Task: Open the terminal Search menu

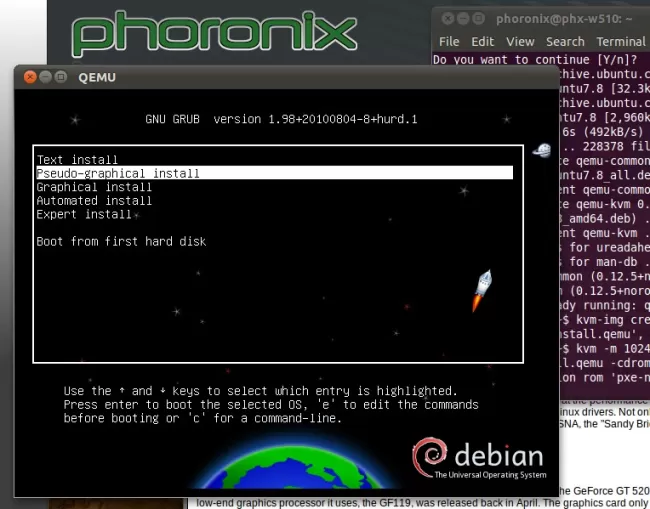Action: [565, 42]
